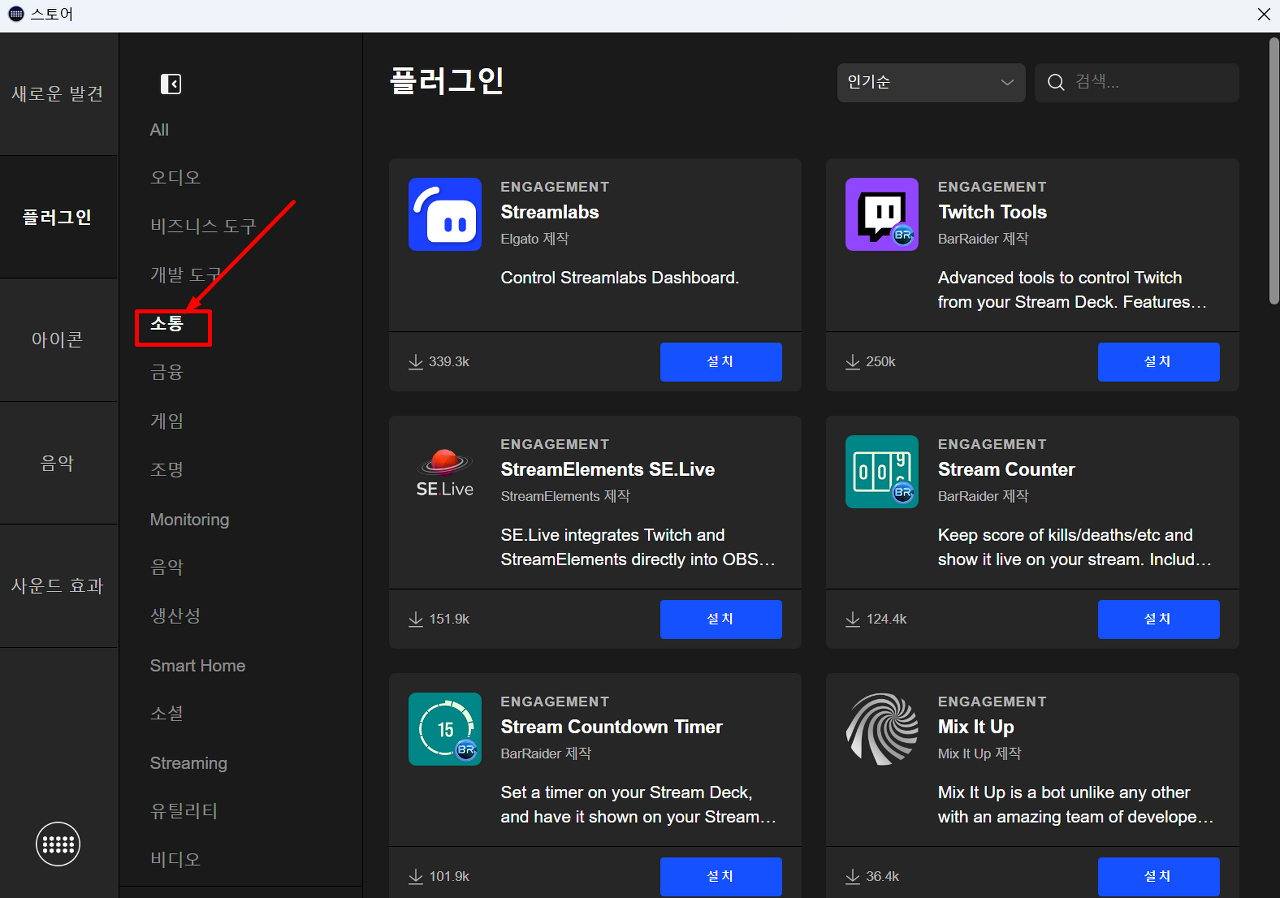Install the Mix It Up plugin

click(1158, 876)
